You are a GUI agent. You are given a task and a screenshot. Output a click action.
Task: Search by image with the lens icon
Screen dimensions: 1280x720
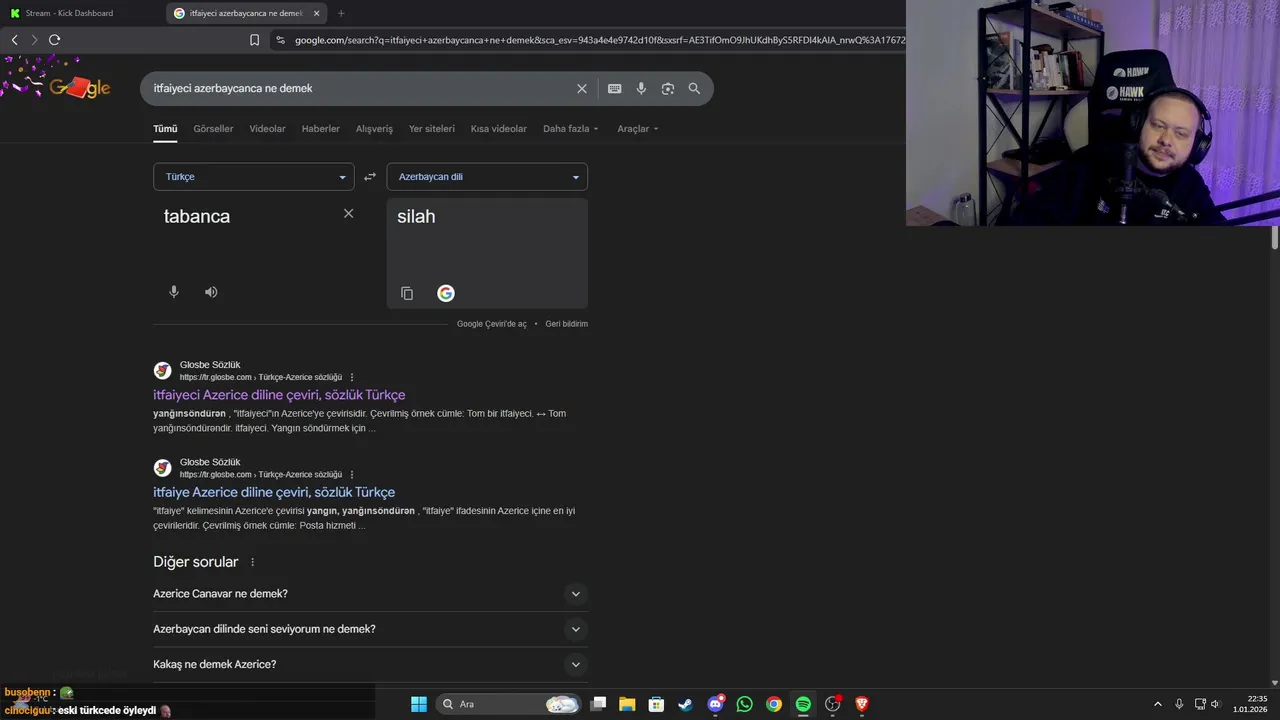click(668, 89)
